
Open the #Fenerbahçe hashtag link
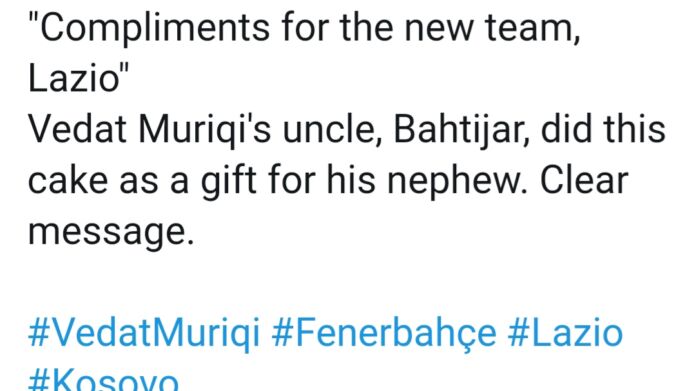click(x=384, y=333)
